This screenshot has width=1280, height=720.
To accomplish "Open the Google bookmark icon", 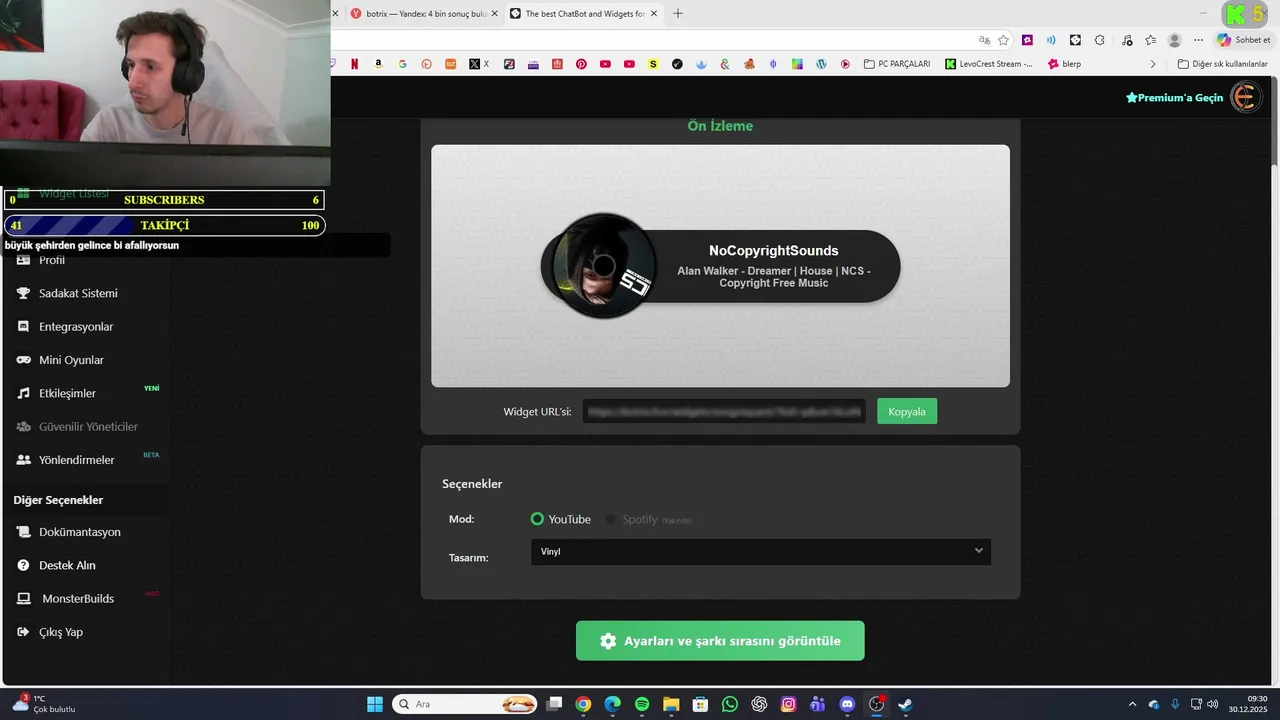I will [x=402, y=64].
